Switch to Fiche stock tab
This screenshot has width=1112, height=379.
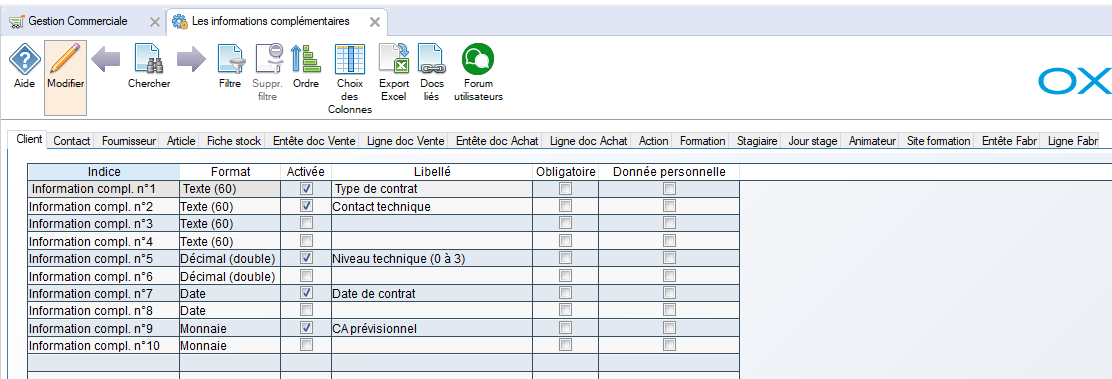[234, 141]
